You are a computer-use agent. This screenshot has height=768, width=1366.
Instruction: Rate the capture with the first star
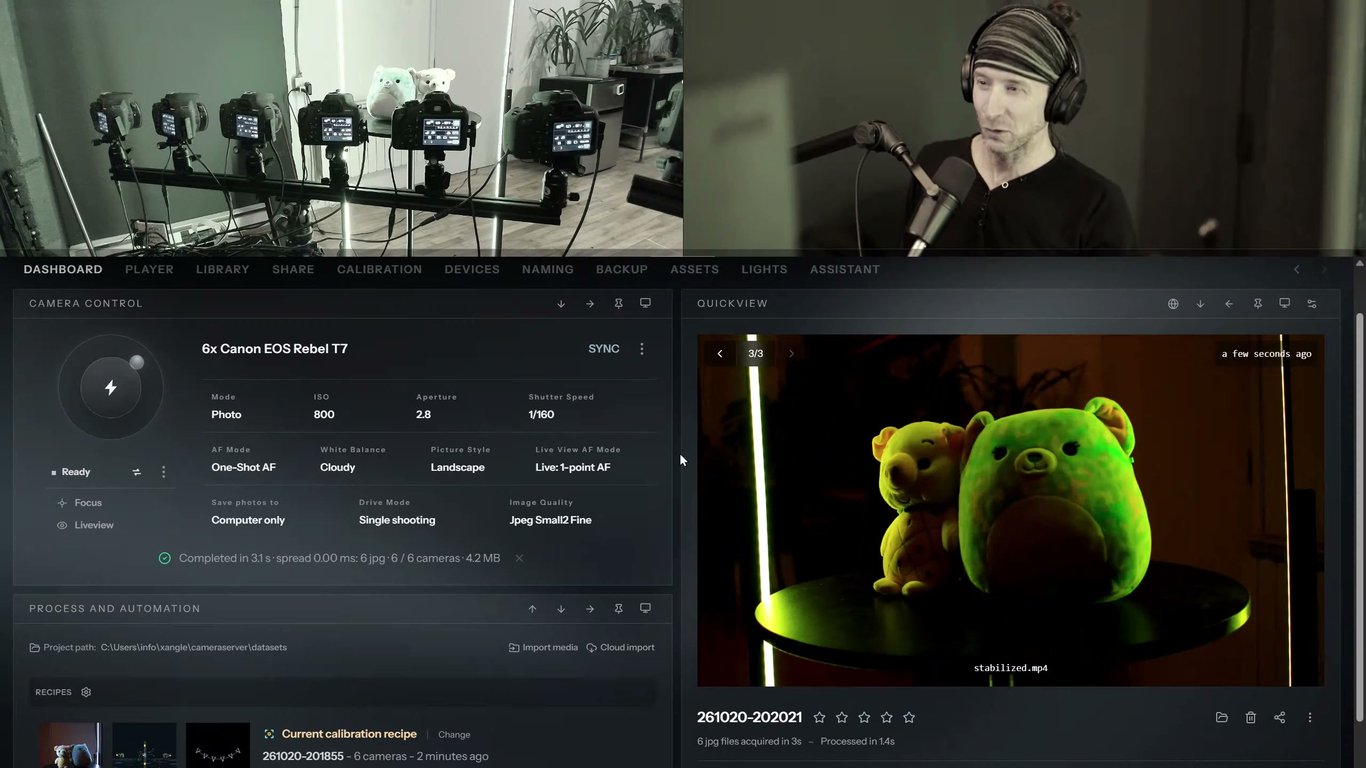pyautogui.click(x=820, y=717)
